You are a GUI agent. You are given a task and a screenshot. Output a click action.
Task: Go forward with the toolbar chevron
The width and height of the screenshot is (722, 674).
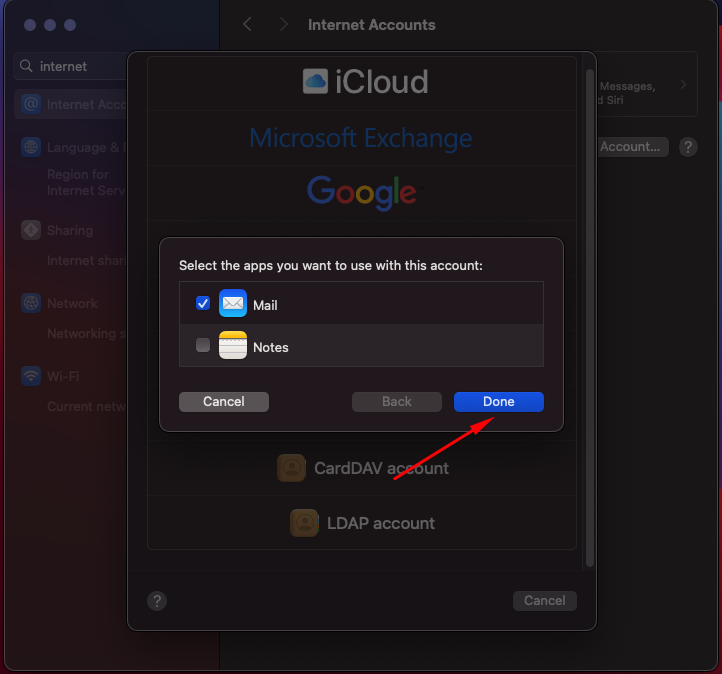click(x=284, y=24)
